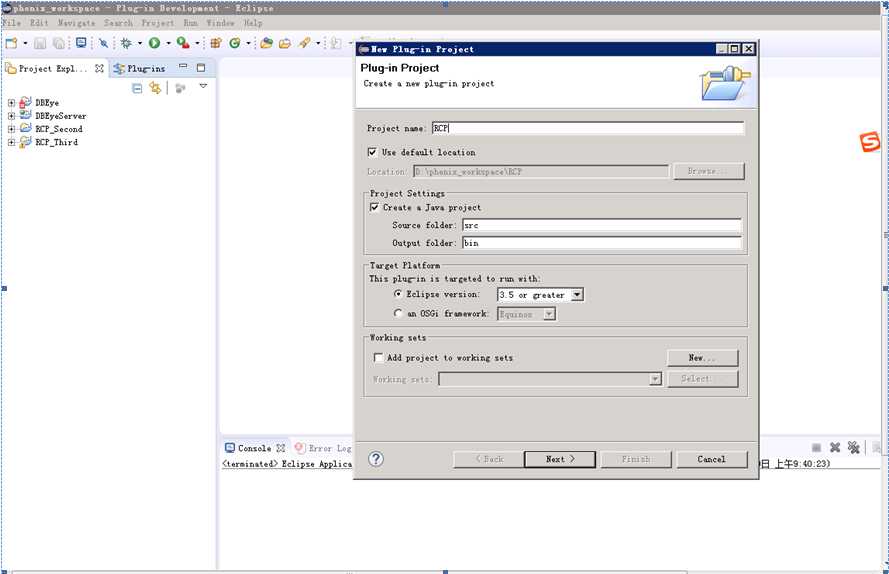Open the File menu
The image size is (889, 574).
pos(11,23)
